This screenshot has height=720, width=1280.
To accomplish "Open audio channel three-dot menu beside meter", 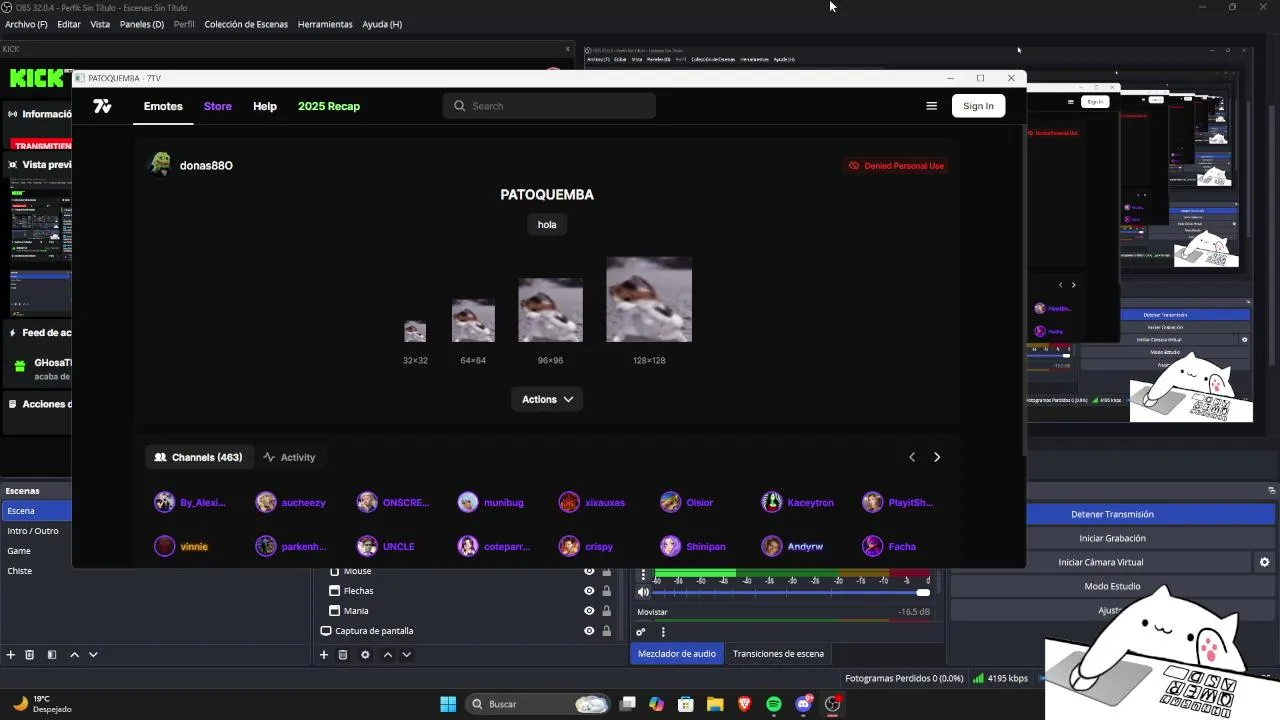I will click(x=643, y=576).
